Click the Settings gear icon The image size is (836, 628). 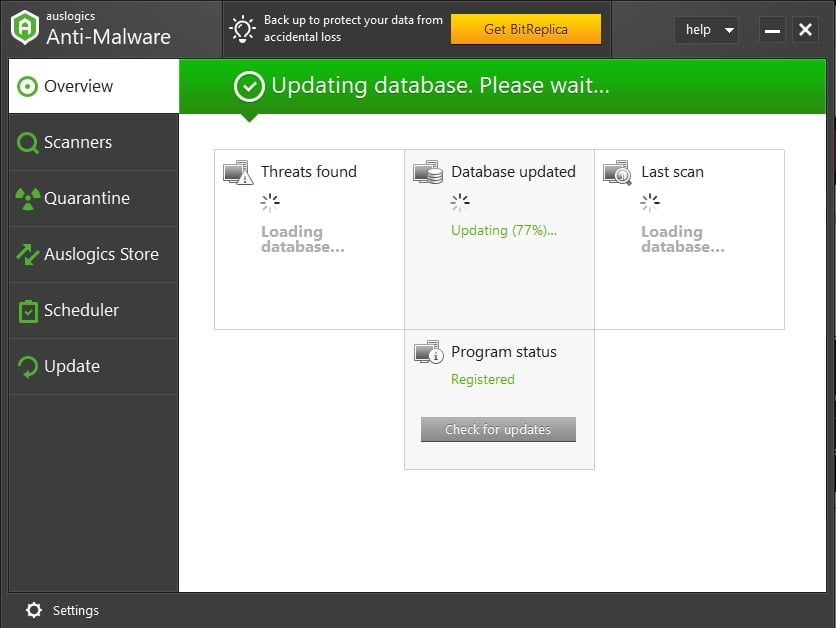[x=34, y=610]
